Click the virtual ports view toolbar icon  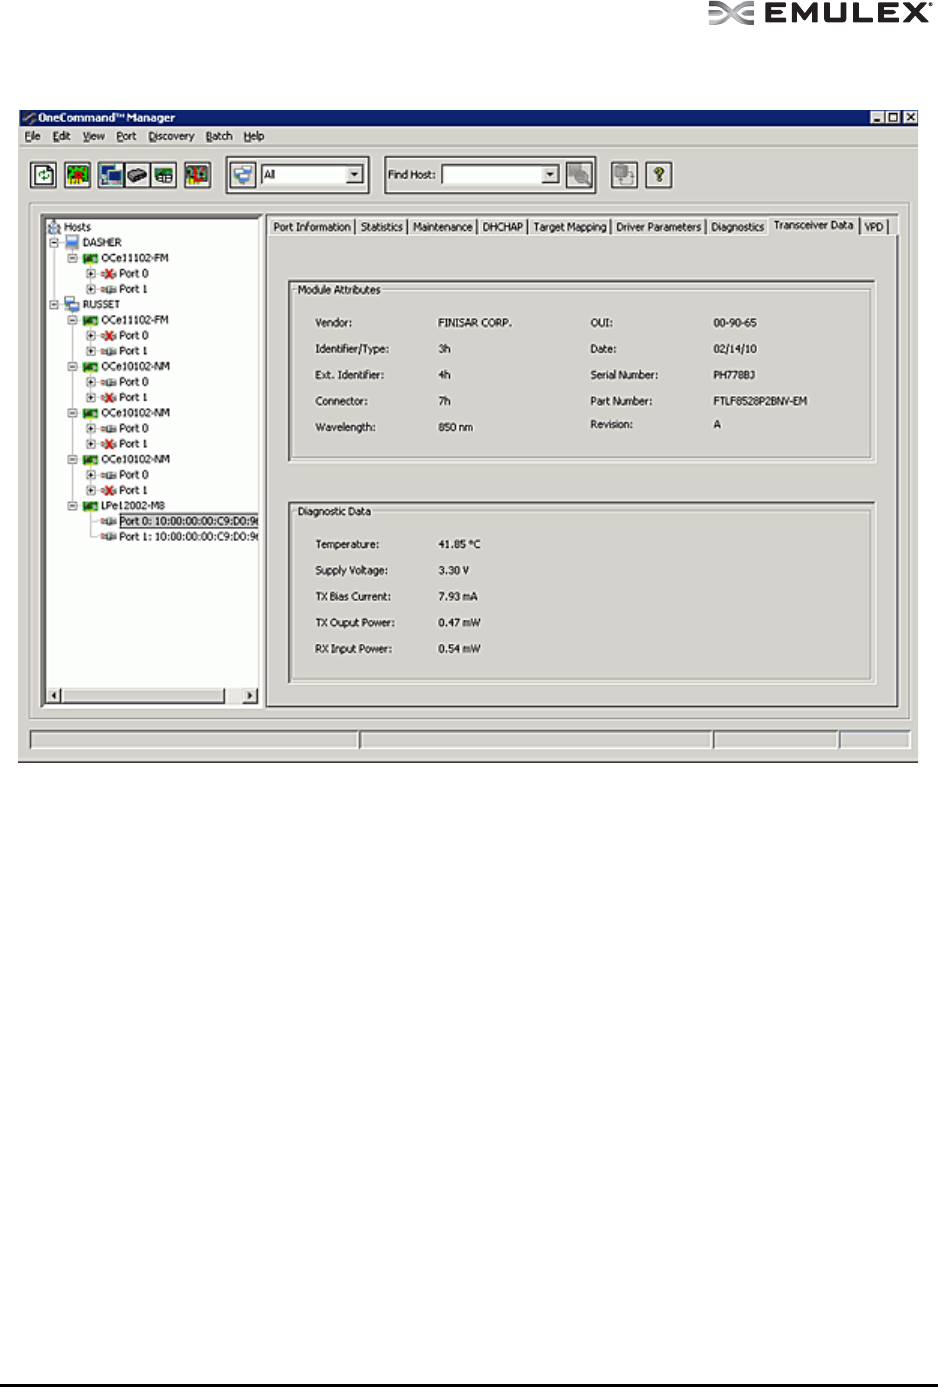click(x=164, y=175)
